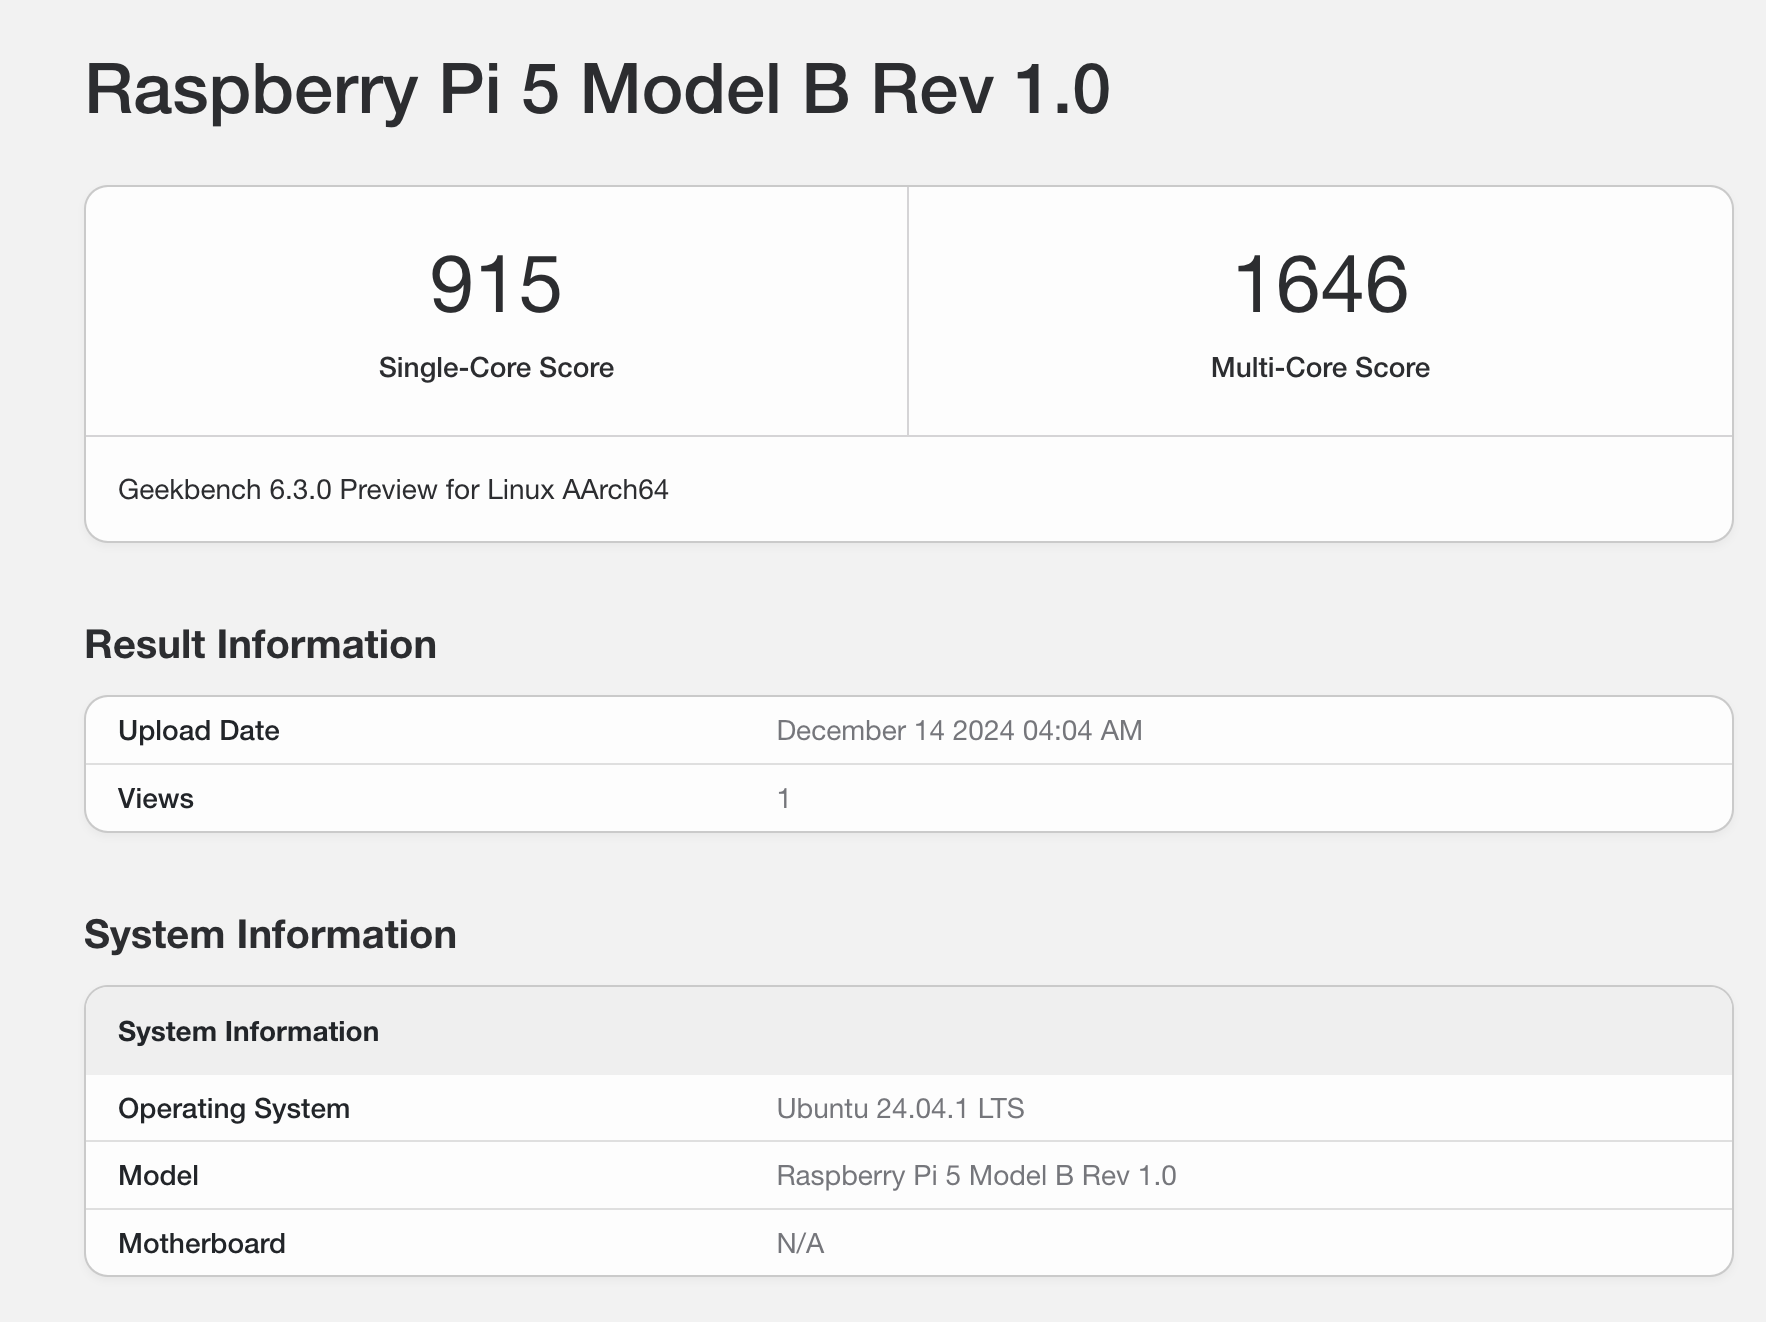Click the 'Ubuntu 24.04.1 LTS' value
Screen dimensions: 1766x1322
(900, 1108)
